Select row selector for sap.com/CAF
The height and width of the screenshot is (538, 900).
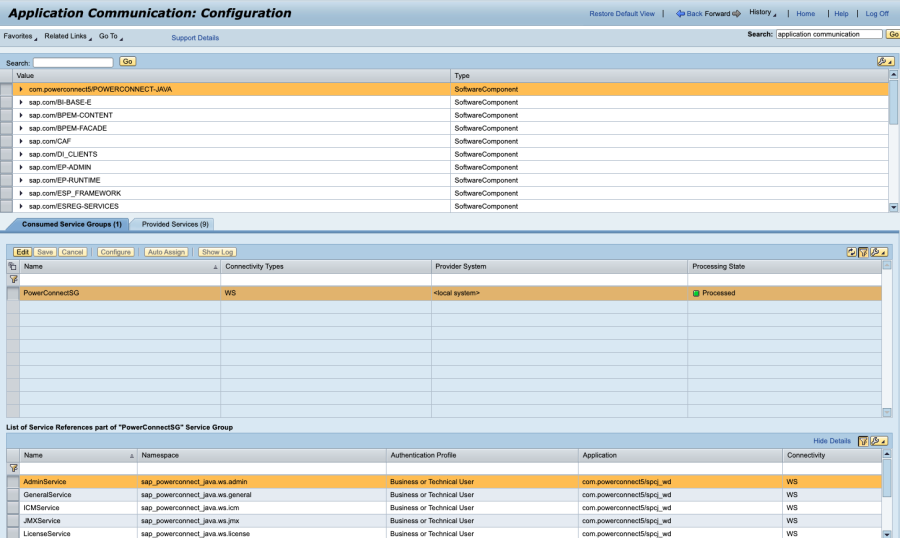click(x=7, y=141)
